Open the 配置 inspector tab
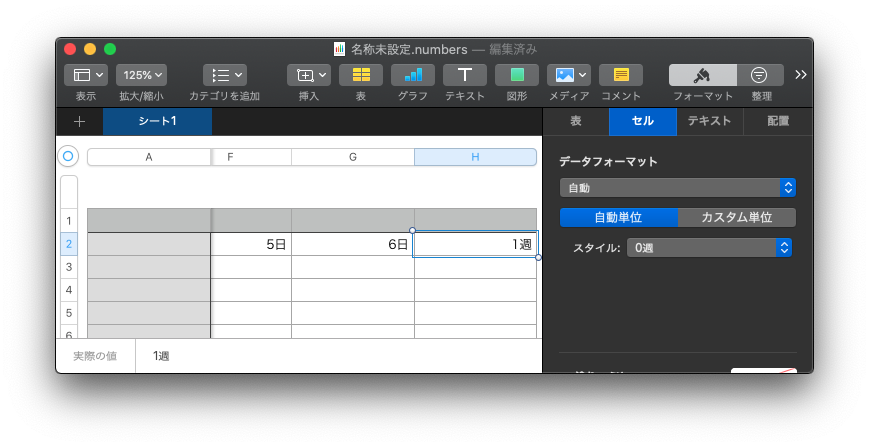This screenshot has width=869, height=447. (x=777, y=121)
